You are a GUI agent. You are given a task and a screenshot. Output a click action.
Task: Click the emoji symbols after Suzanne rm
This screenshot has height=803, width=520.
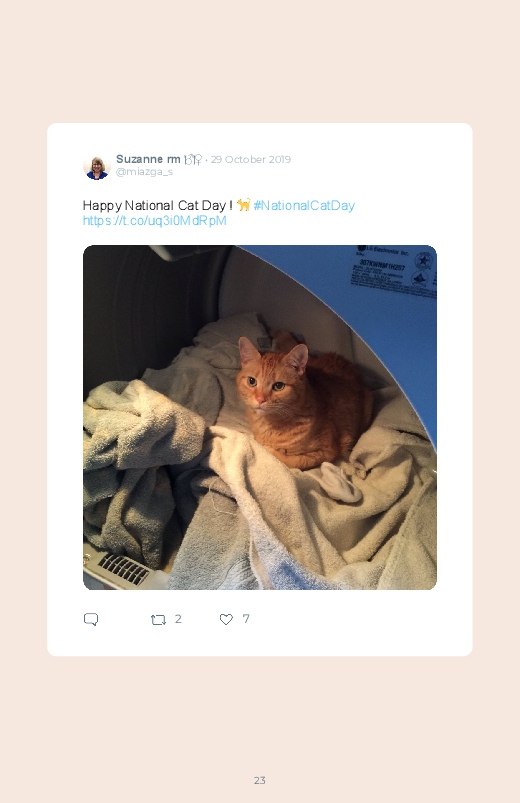pos(193,159)
